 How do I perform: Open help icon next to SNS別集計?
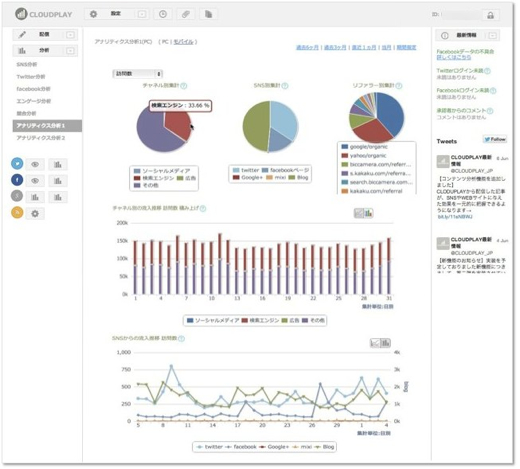click(x=285, y=86)
